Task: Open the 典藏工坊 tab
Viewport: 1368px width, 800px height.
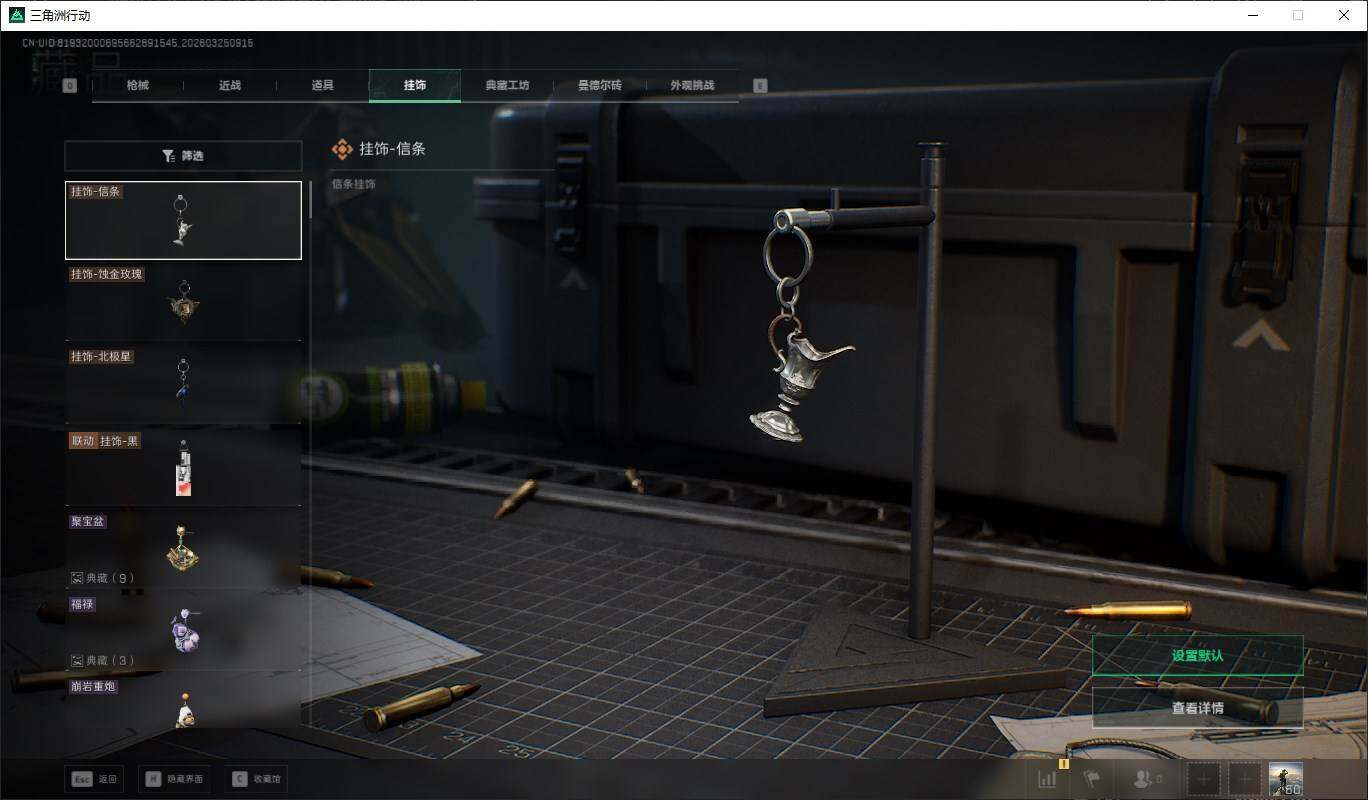Action: [x=507, y=86]
